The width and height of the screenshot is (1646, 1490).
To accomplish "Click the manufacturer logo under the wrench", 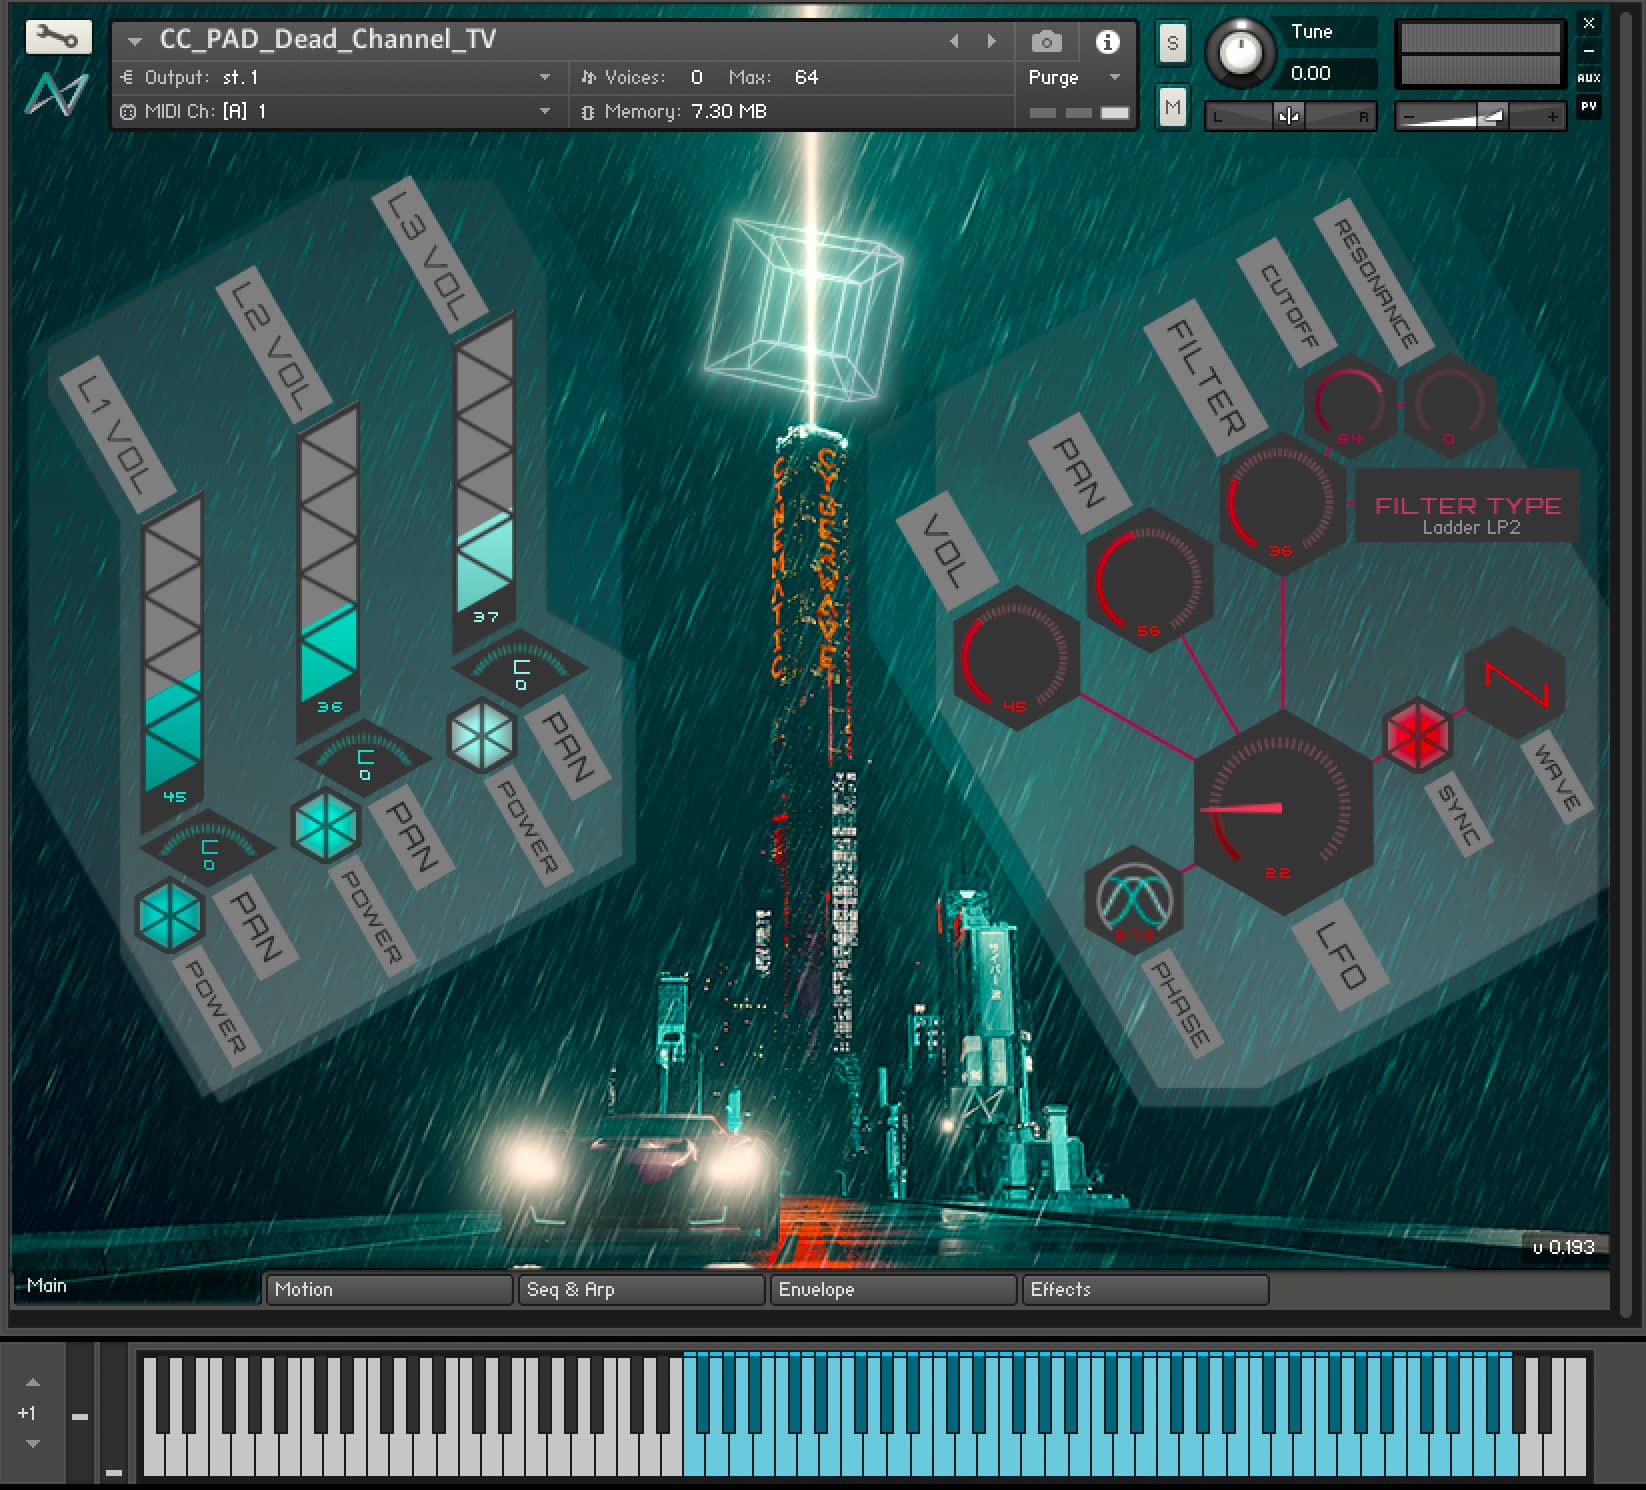I will pyautogui.click(x=56, y=95).
